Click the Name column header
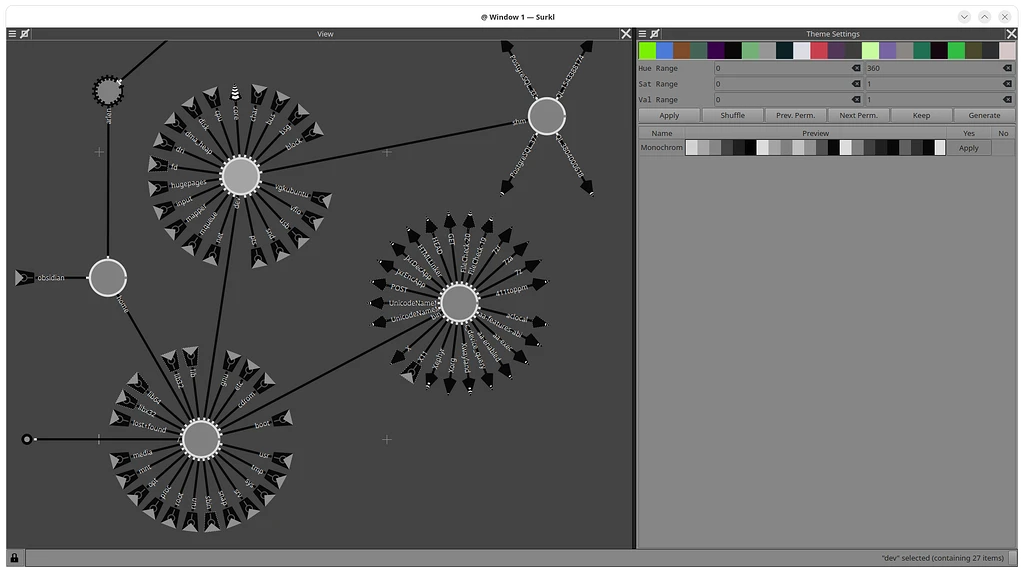Viewport: 1024px width, 573px height. 662,133
